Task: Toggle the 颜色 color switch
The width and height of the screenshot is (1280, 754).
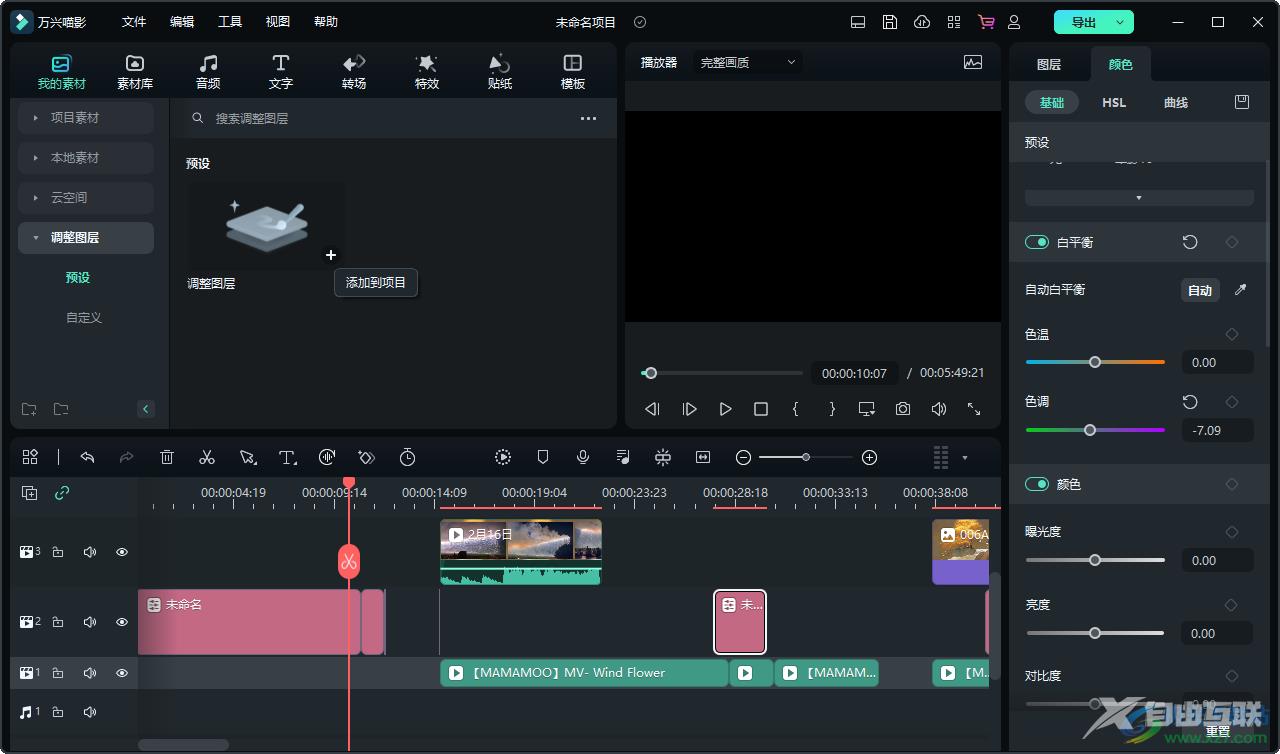Action: point(1037,484)
